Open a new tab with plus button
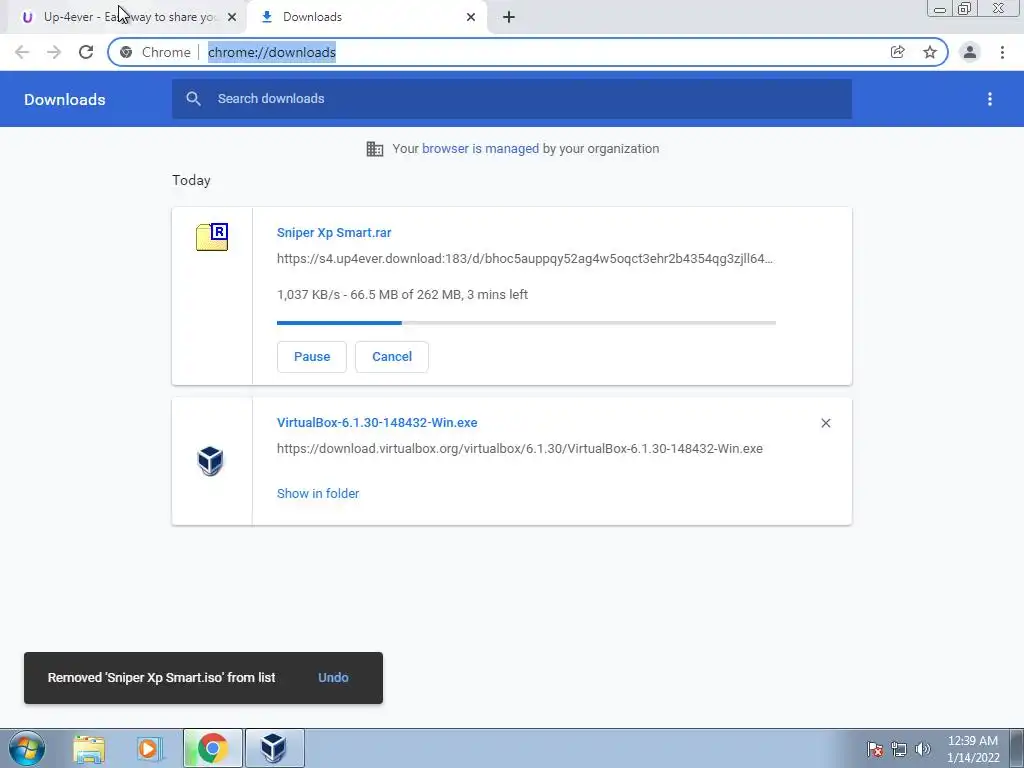1024x768 pixels. tap(509, 17)
